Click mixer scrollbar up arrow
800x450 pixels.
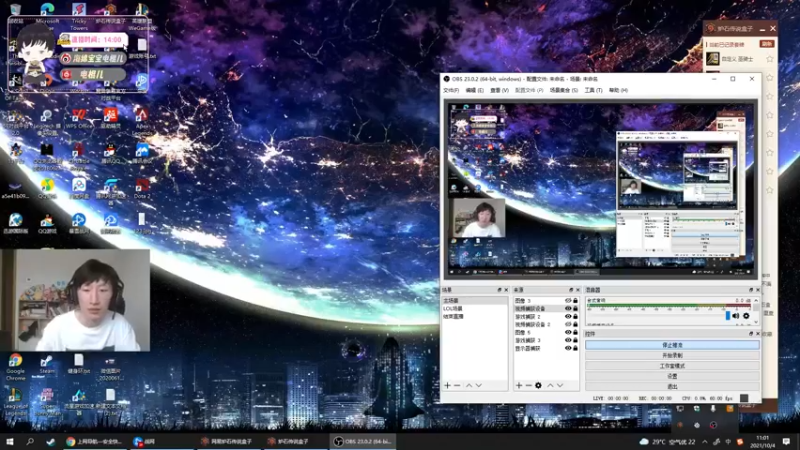coord(756,301)
